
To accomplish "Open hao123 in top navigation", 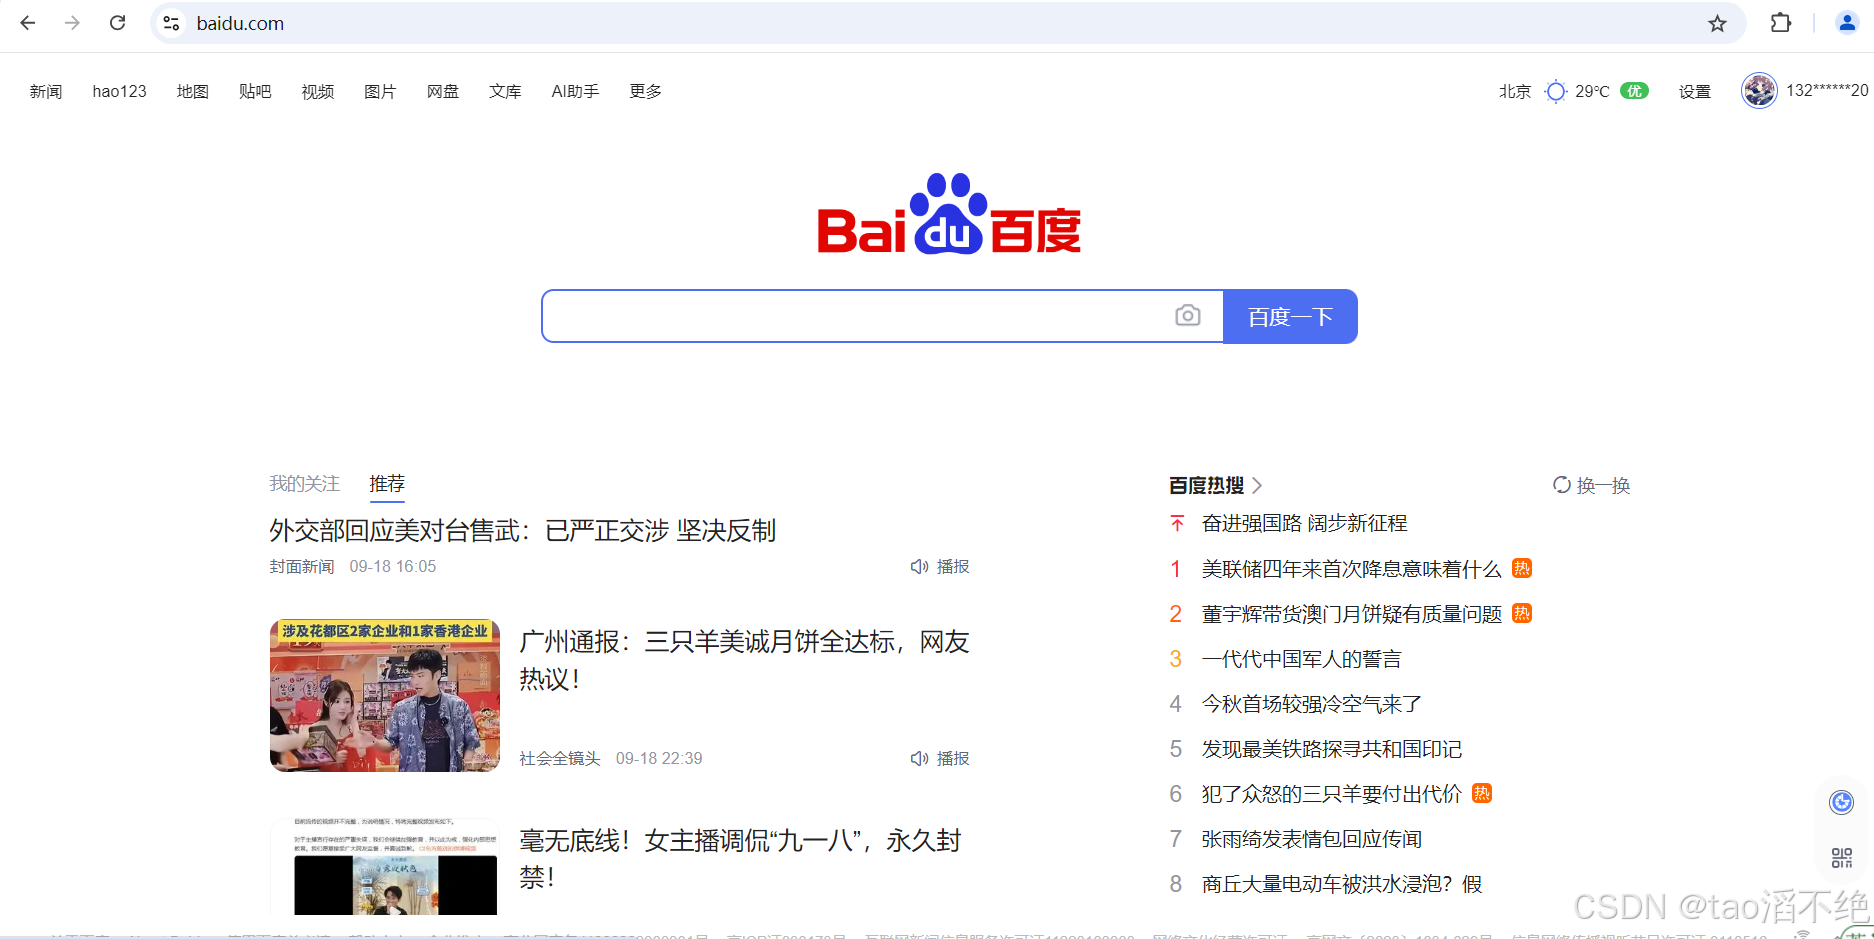I will click(x=119, y=91).
